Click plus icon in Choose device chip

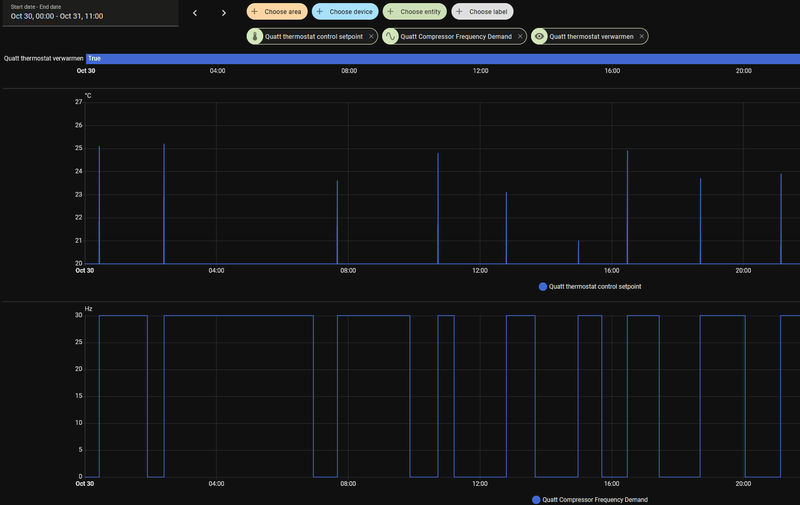point(319,11)
